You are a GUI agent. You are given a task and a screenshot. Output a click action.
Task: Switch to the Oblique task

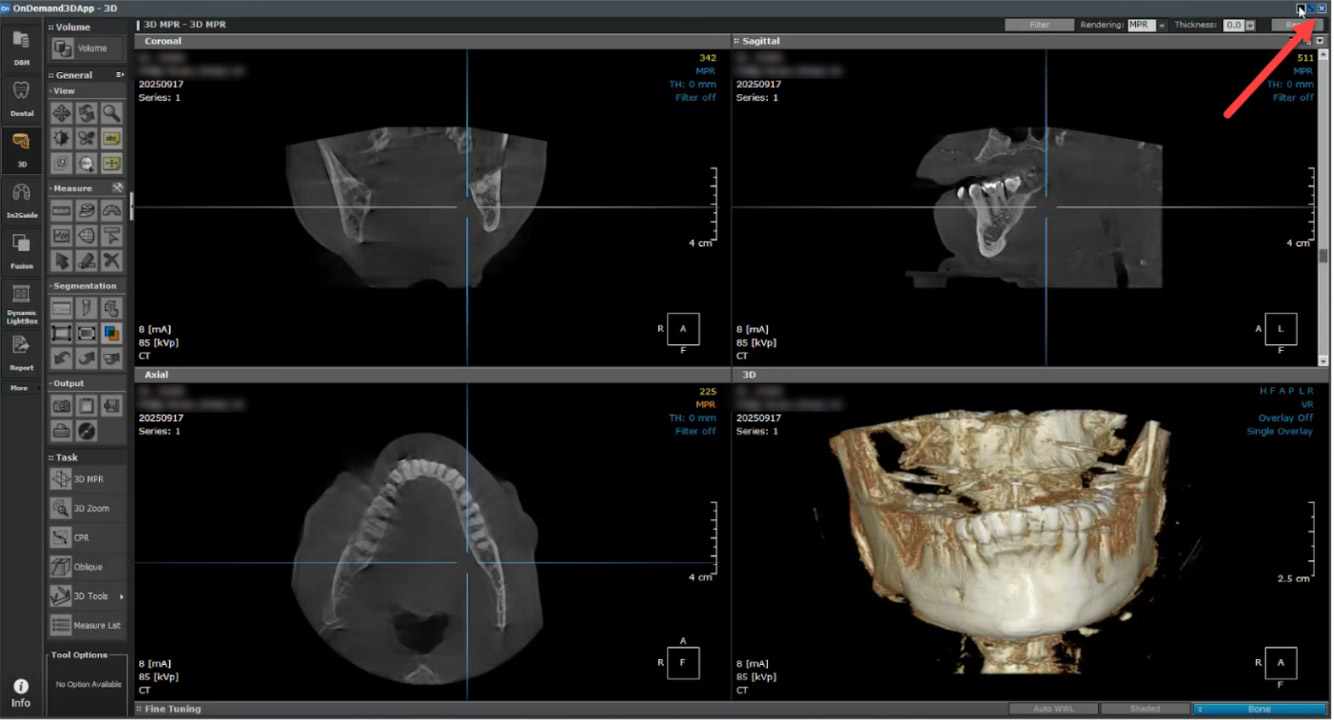87,567
